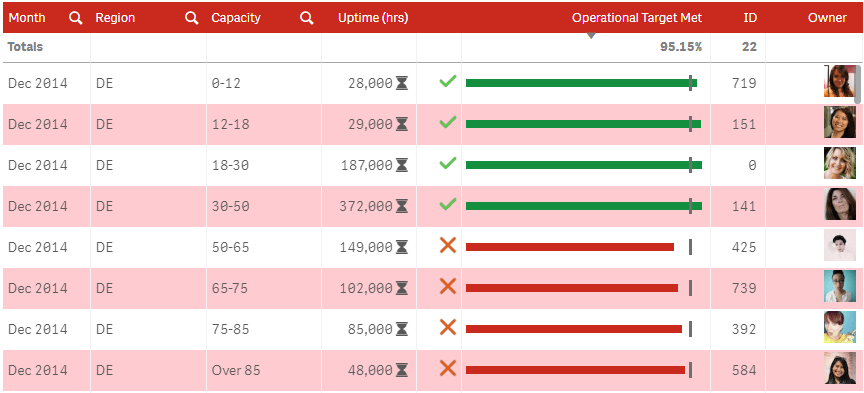864x393 pixels.
Task: Click the totals ID value 22
Action: coord(749,47)
